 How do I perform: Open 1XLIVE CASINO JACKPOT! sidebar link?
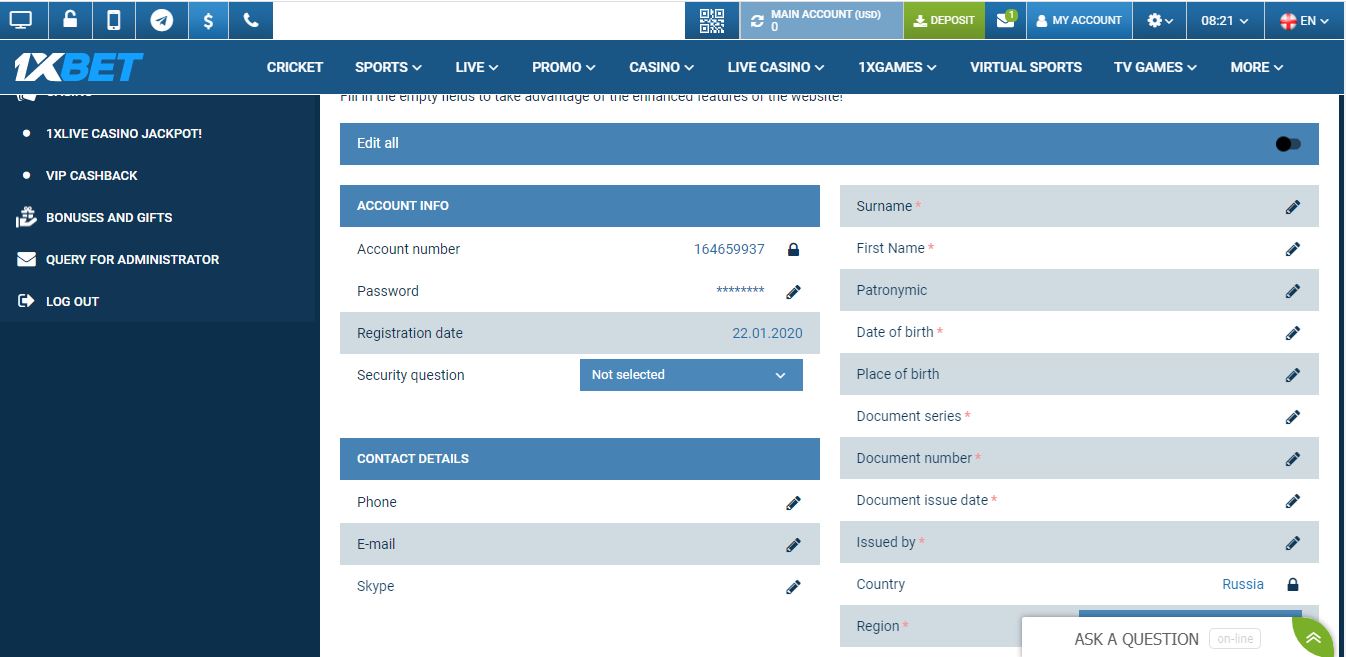(124, 133)
